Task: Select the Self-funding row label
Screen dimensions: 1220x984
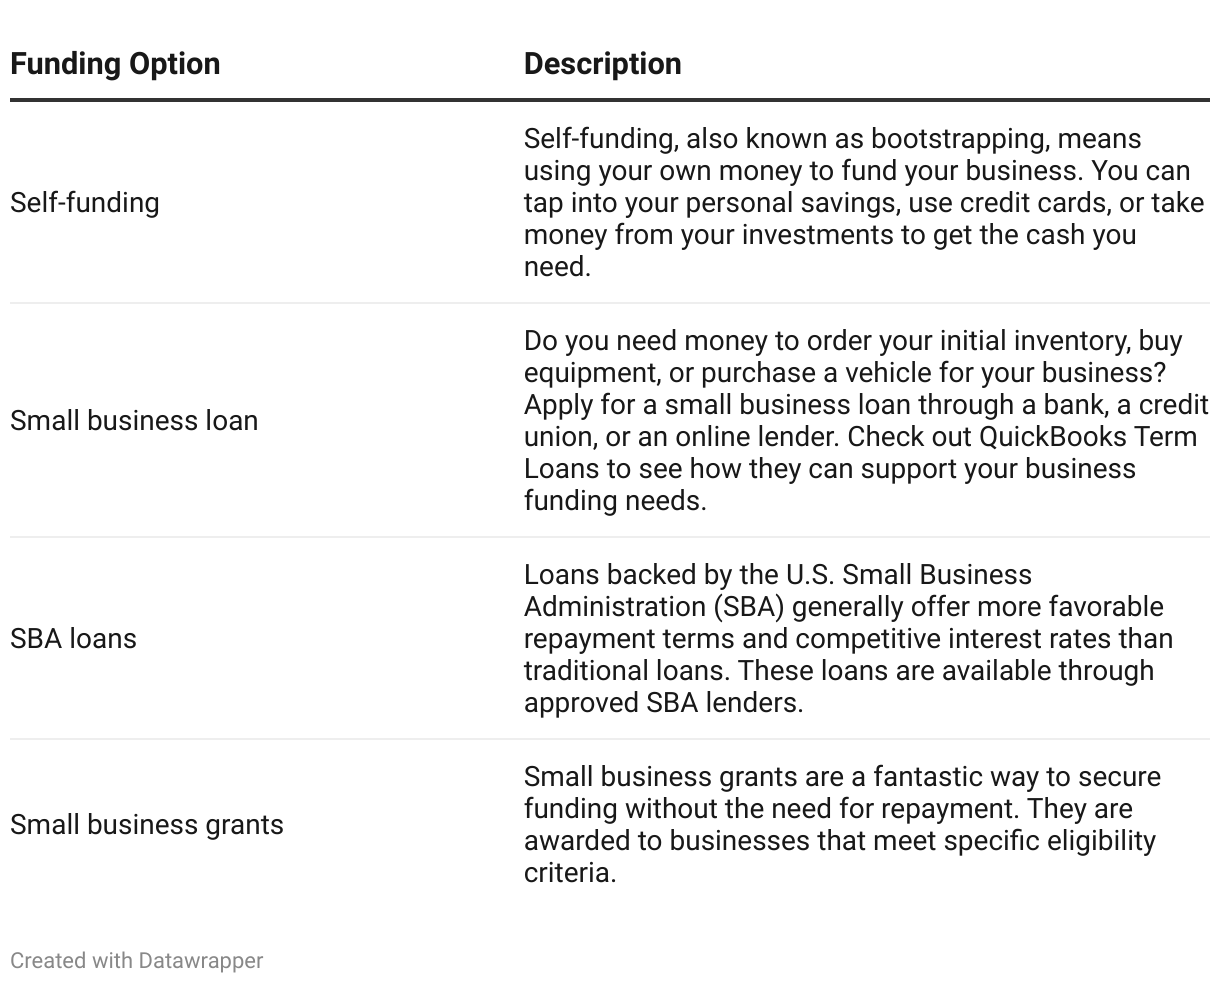Action: tap(85, 203)
